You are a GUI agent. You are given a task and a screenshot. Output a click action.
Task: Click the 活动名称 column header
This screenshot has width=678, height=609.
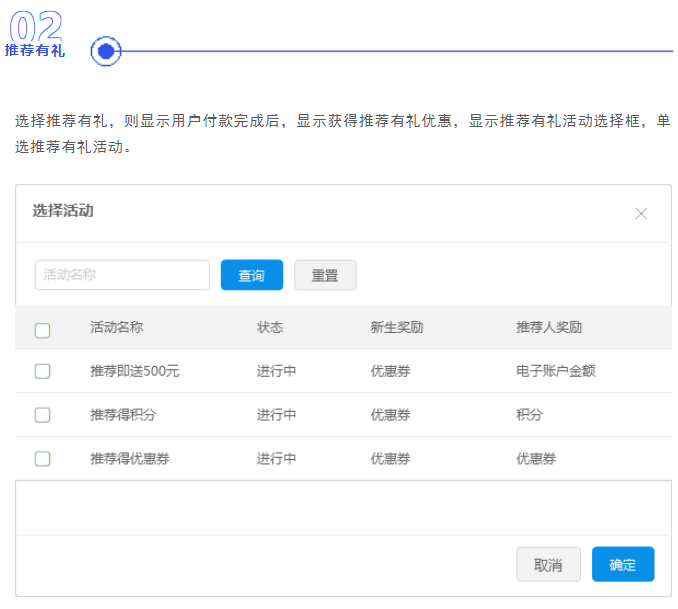pyautogui.click(x=117, y=327)
